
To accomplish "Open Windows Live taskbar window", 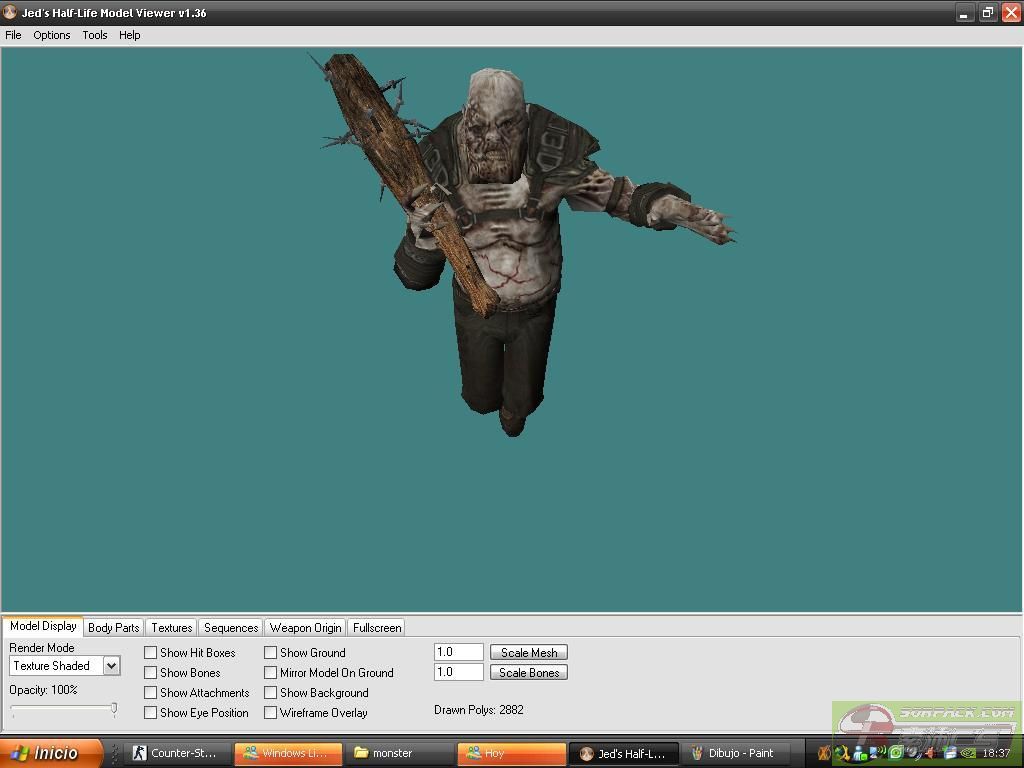I will 287,754.
